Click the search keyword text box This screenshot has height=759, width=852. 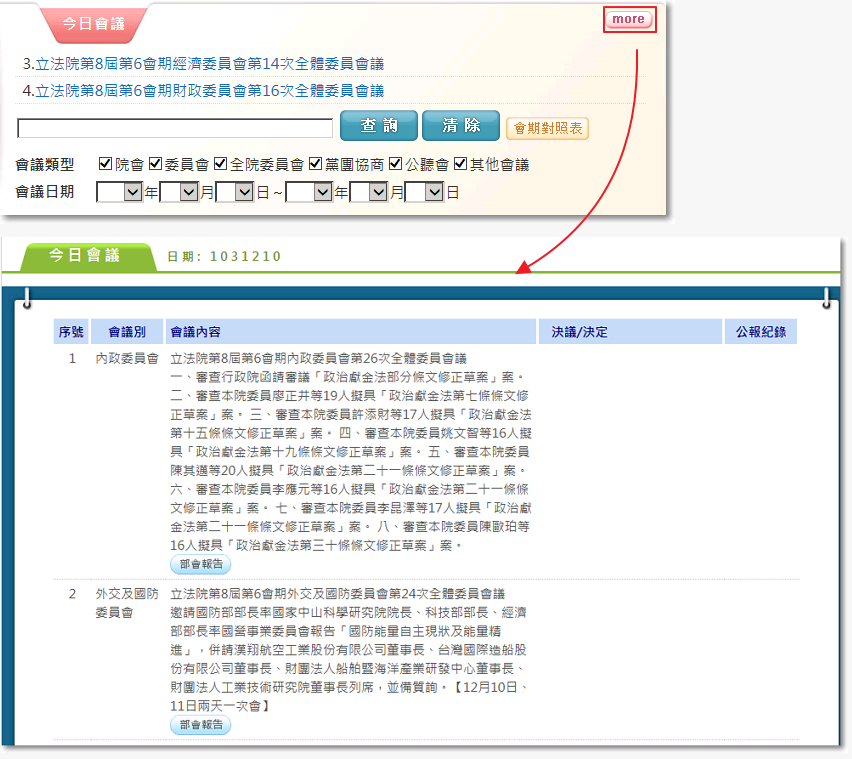point(175,128)
